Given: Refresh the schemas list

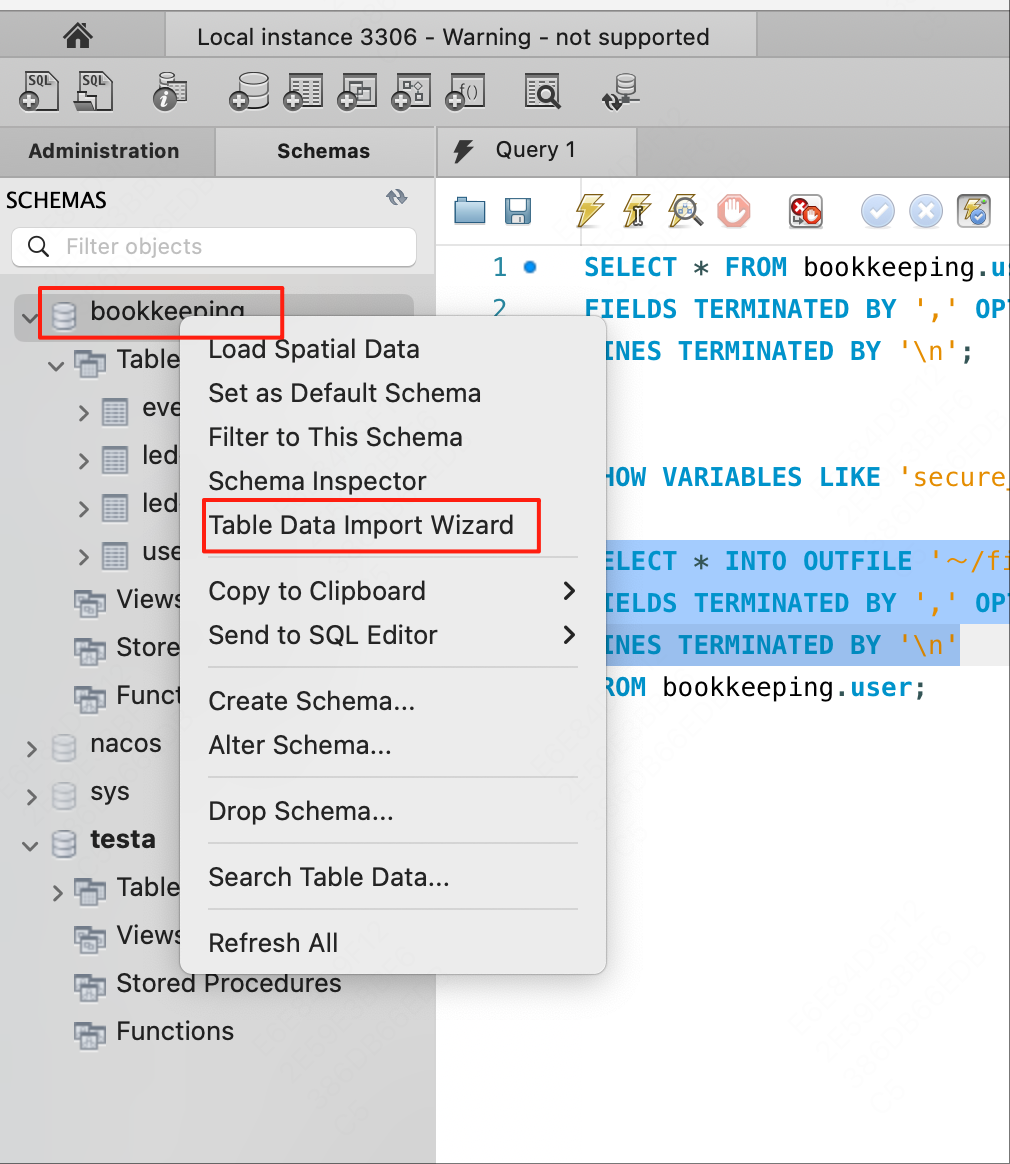Looking at the screenshot, I should 397,198.
